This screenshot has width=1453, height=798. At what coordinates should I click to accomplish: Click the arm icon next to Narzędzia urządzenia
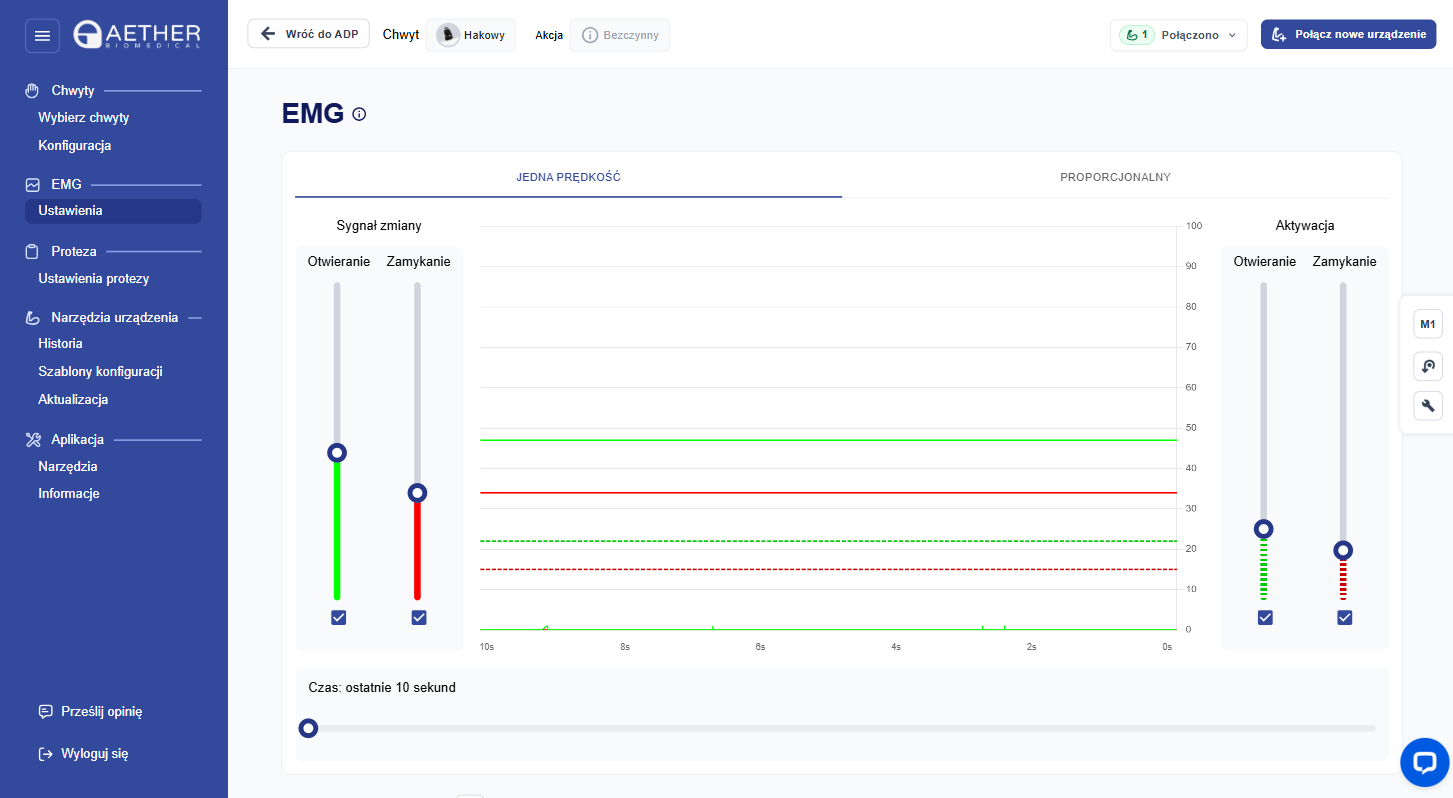pos(32,317)
